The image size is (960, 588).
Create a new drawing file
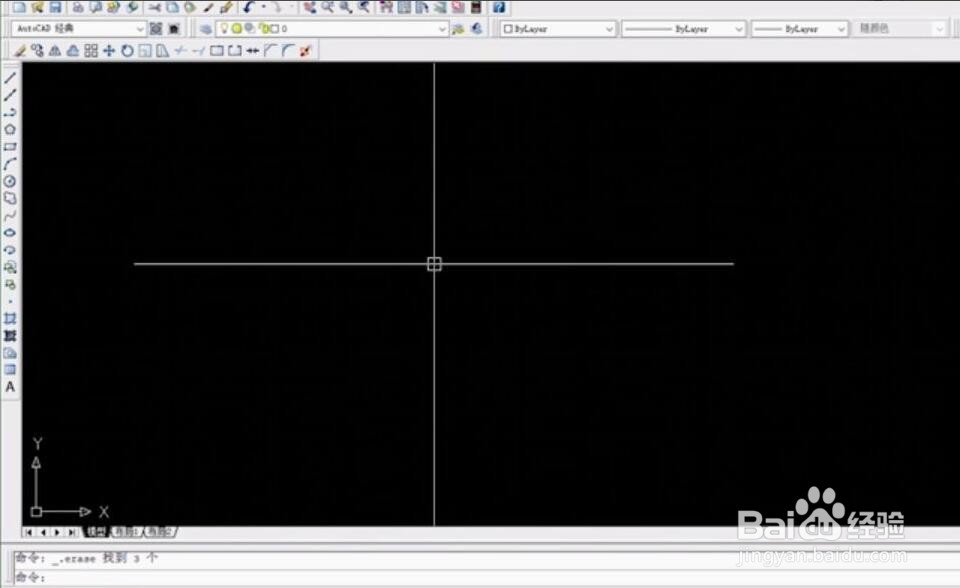click(x=19, y=7)
